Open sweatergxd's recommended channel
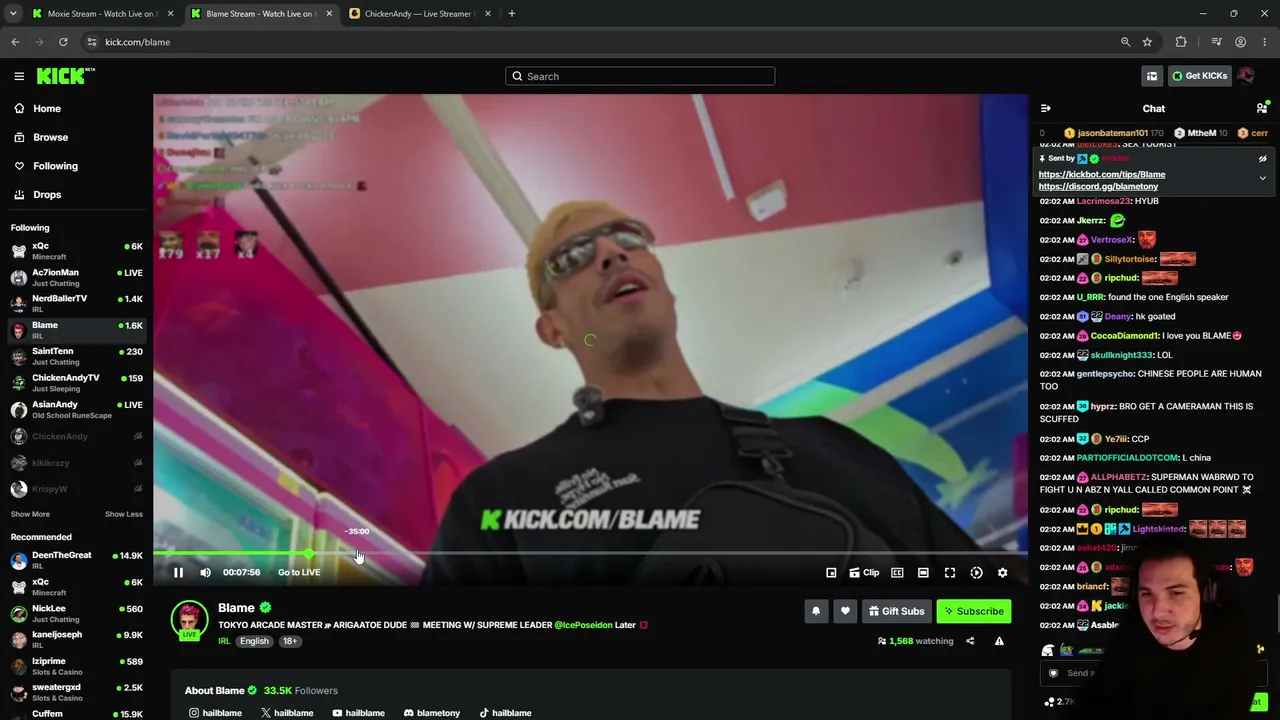The height and width of the screenshot is (720, 1280). tap(76, 691)
